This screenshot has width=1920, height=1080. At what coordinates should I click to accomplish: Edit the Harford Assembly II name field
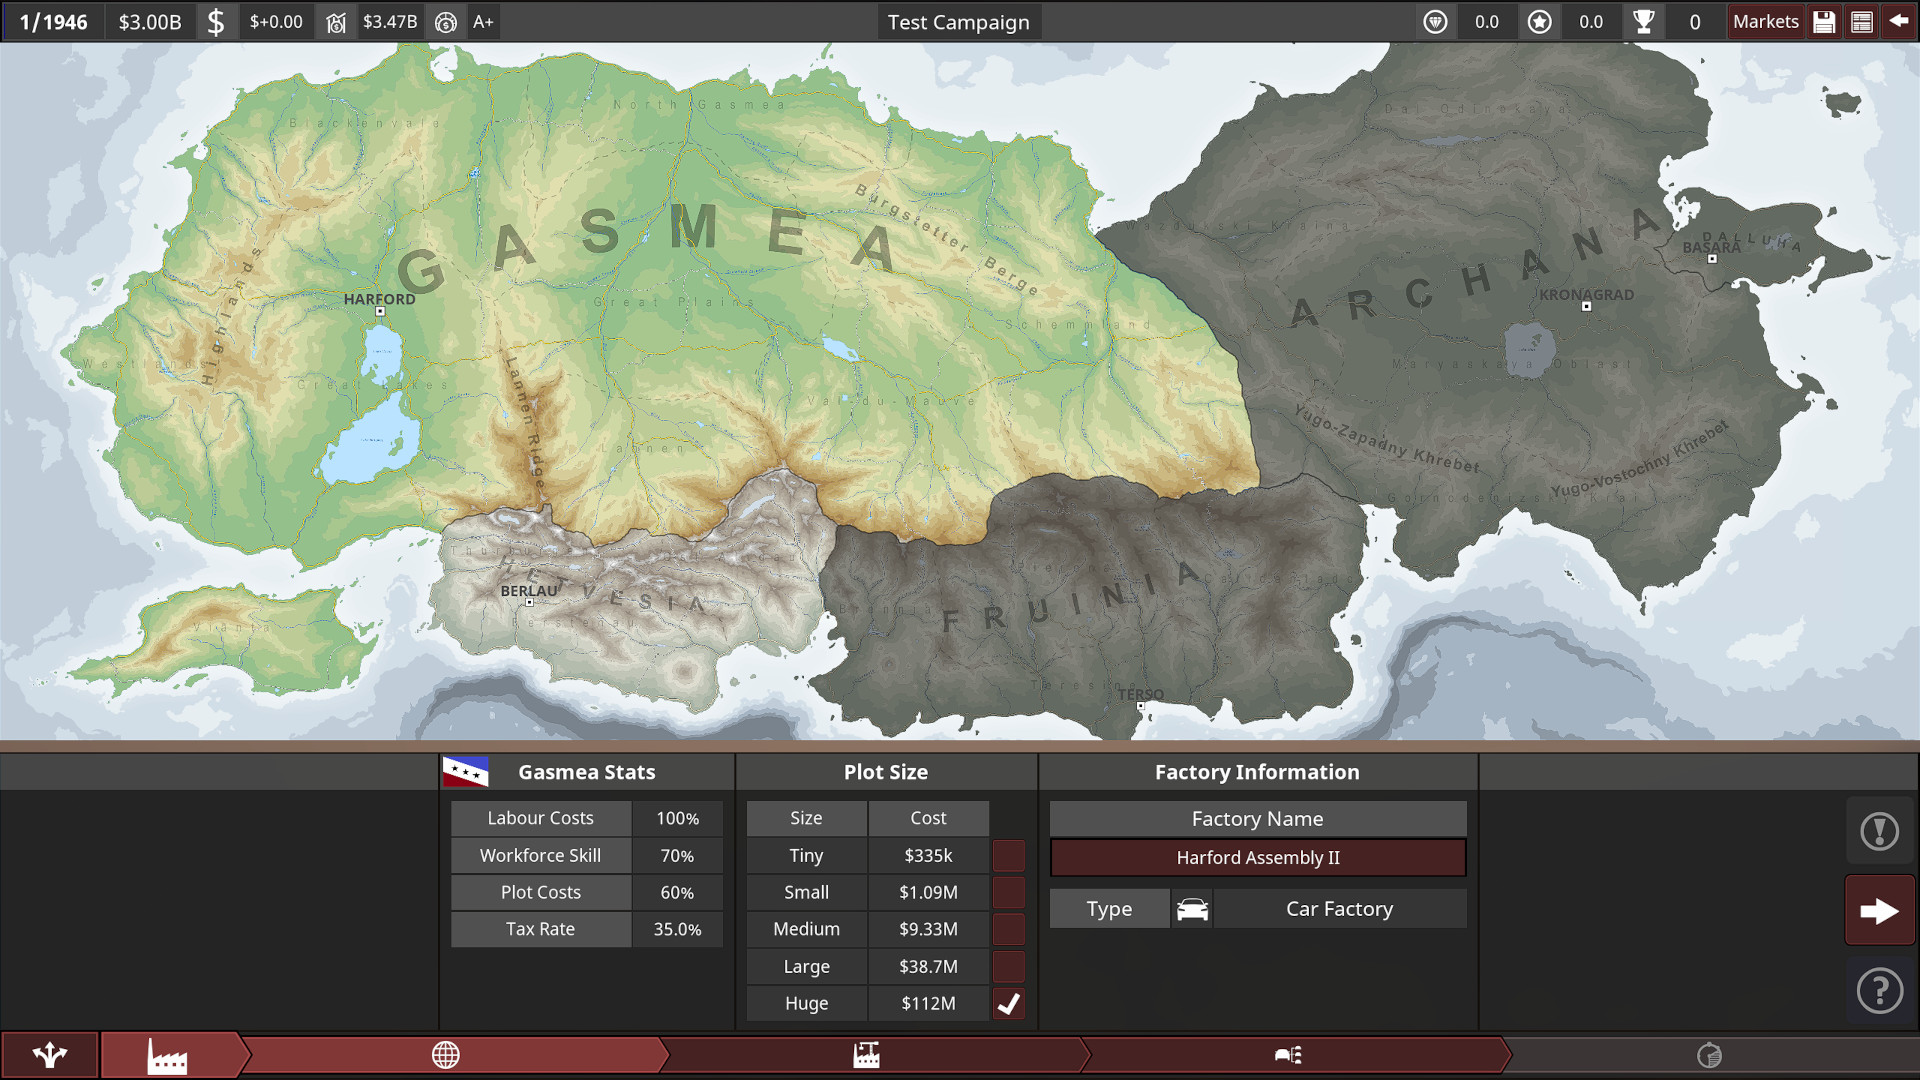tap(1258, 857)
